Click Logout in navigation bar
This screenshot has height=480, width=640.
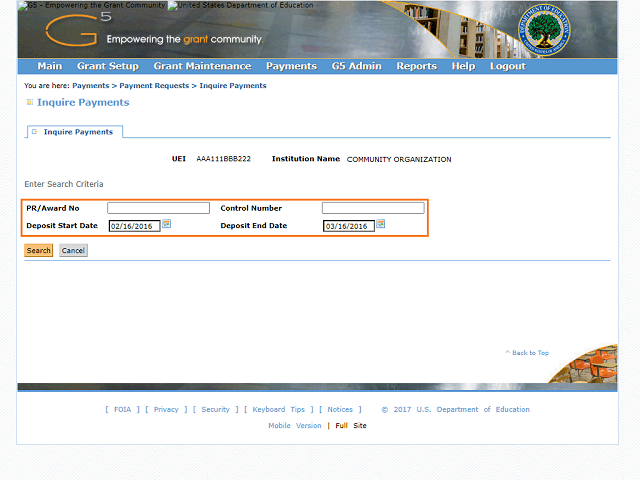pos(508,66)
